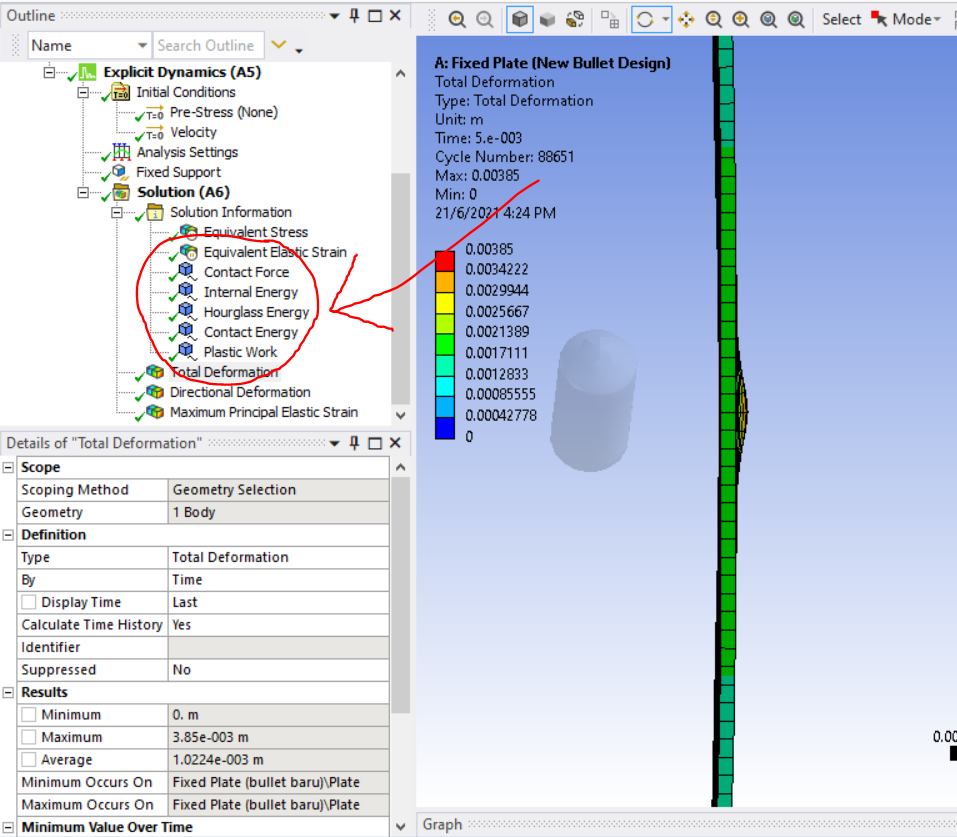The height and width of the screenshot is (837, 957).
Task: Click the Fixed Support tree entry
Action: tap(178, 172)
